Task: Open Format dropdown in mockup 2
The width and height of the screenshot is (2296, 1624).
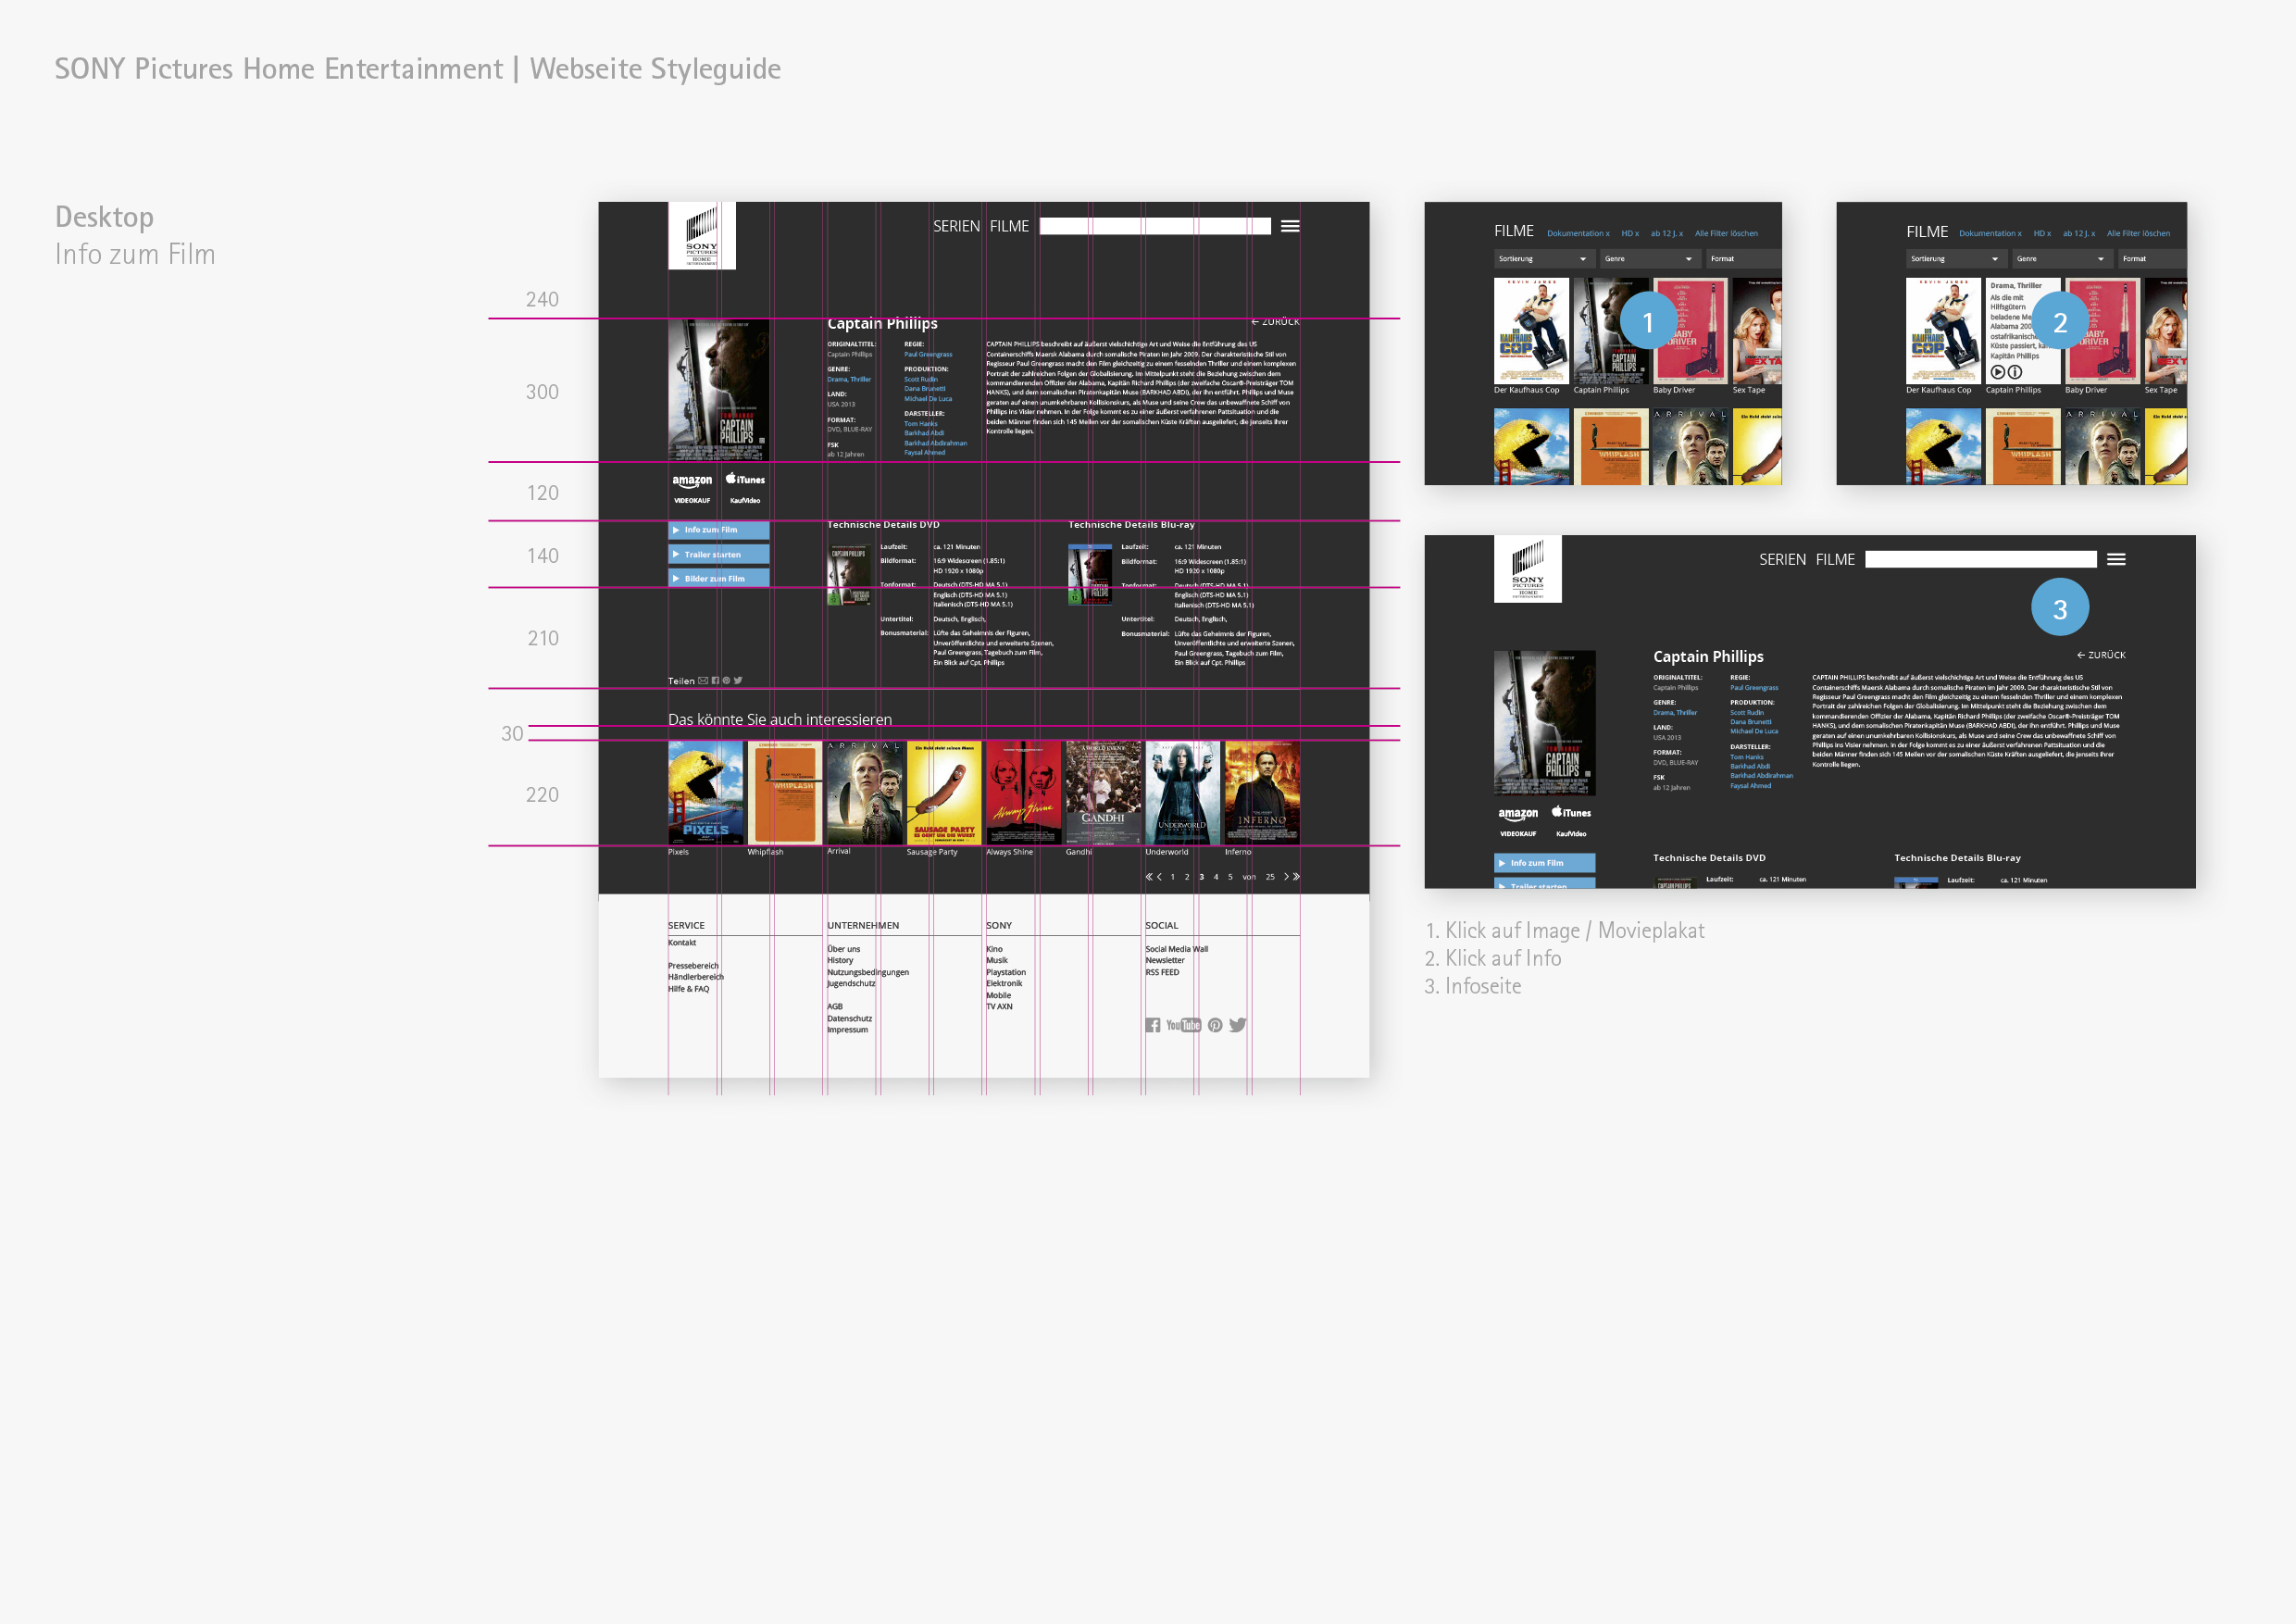Action: click(x=2152, y=259)
